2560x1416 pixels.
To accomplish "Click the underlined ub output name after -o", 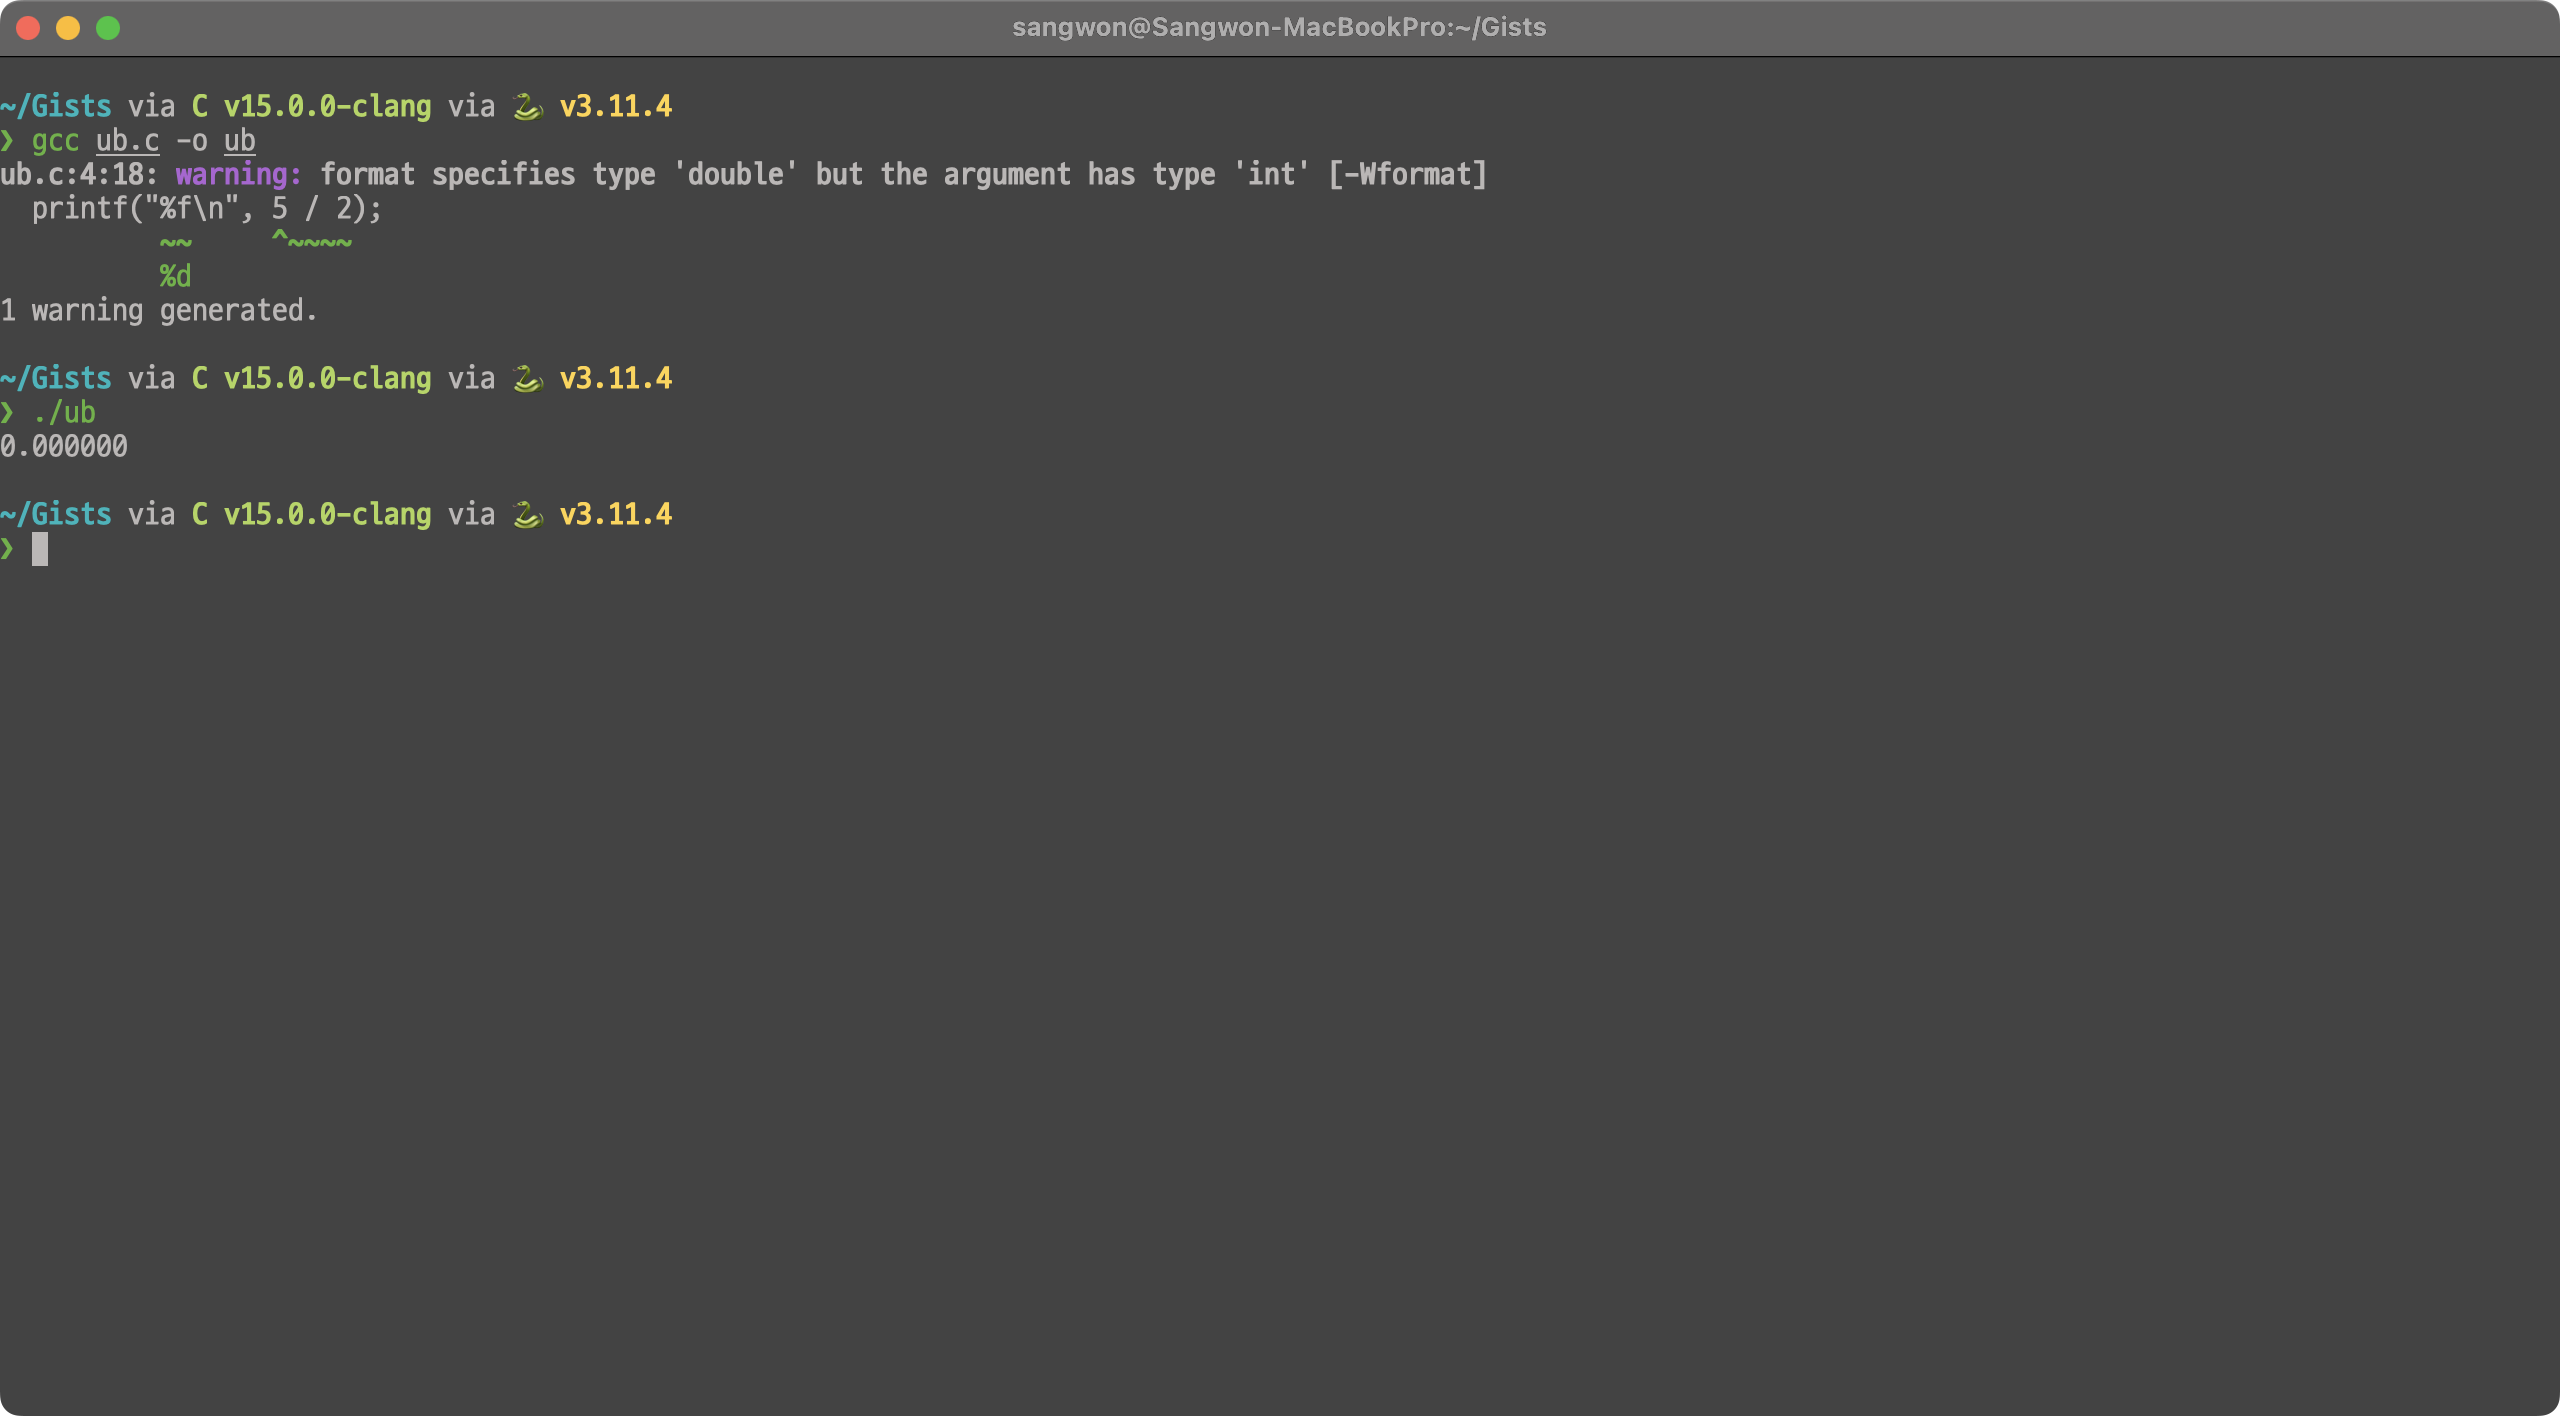I will tap(239, 141).
